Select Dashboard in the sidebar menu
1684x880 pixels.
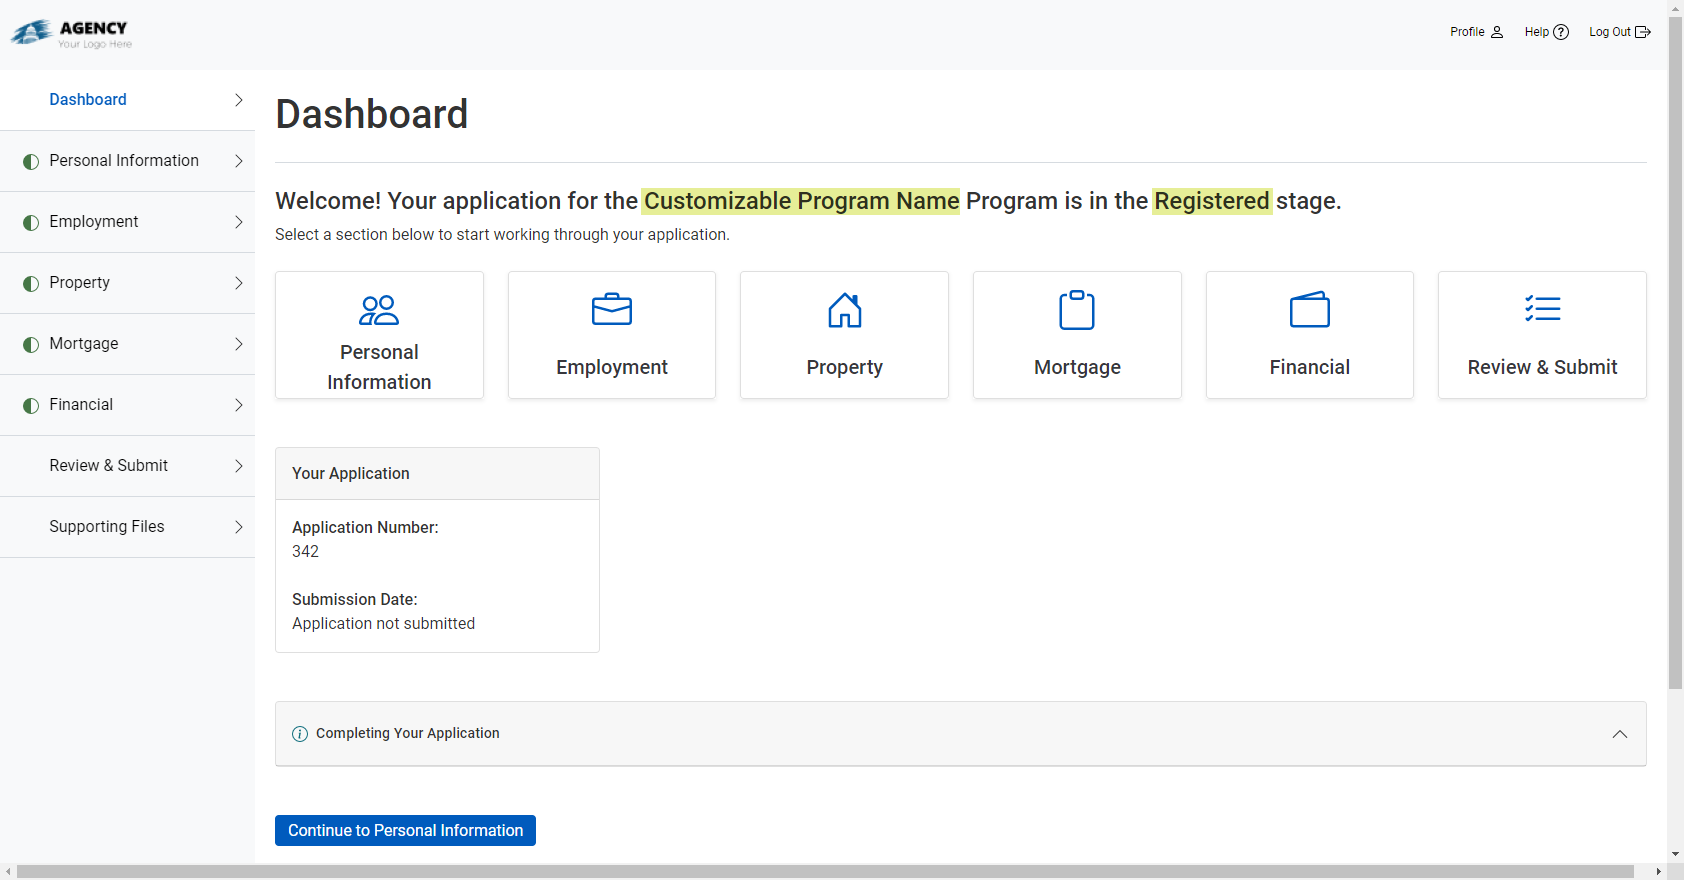click(88, 100)
